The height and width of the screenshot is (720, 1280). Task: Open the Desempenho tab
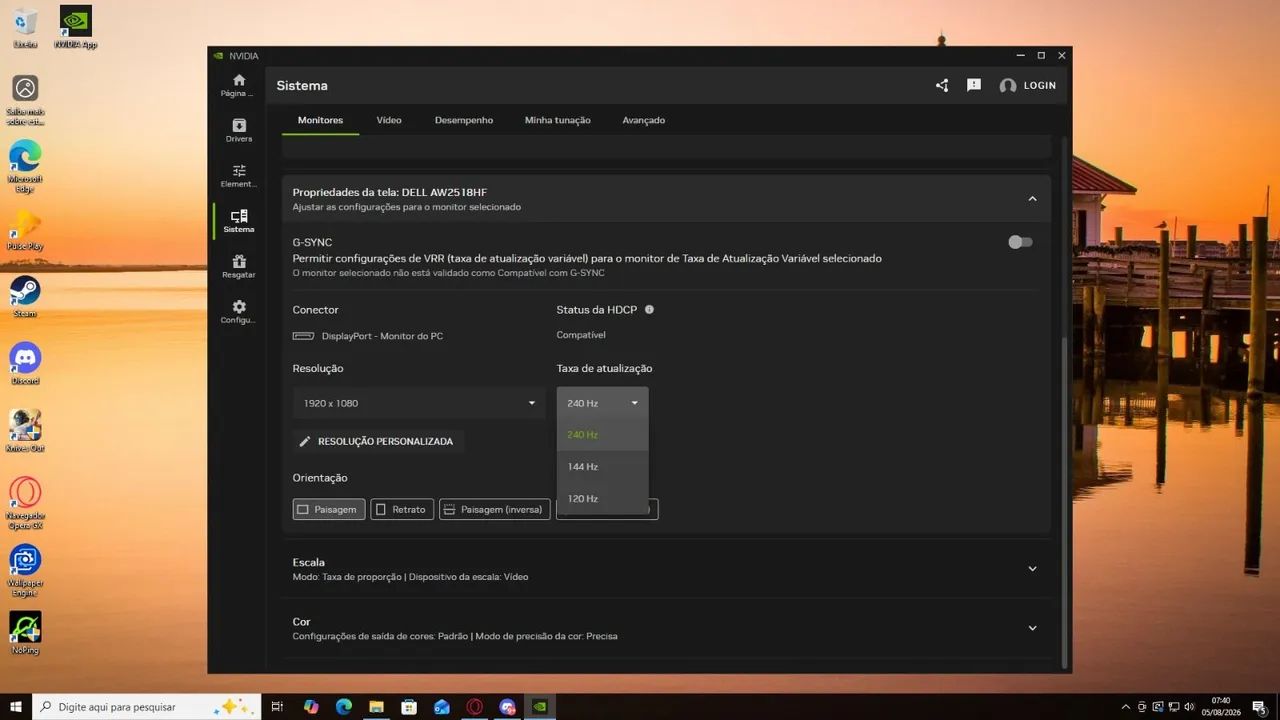tap(464, 120)
